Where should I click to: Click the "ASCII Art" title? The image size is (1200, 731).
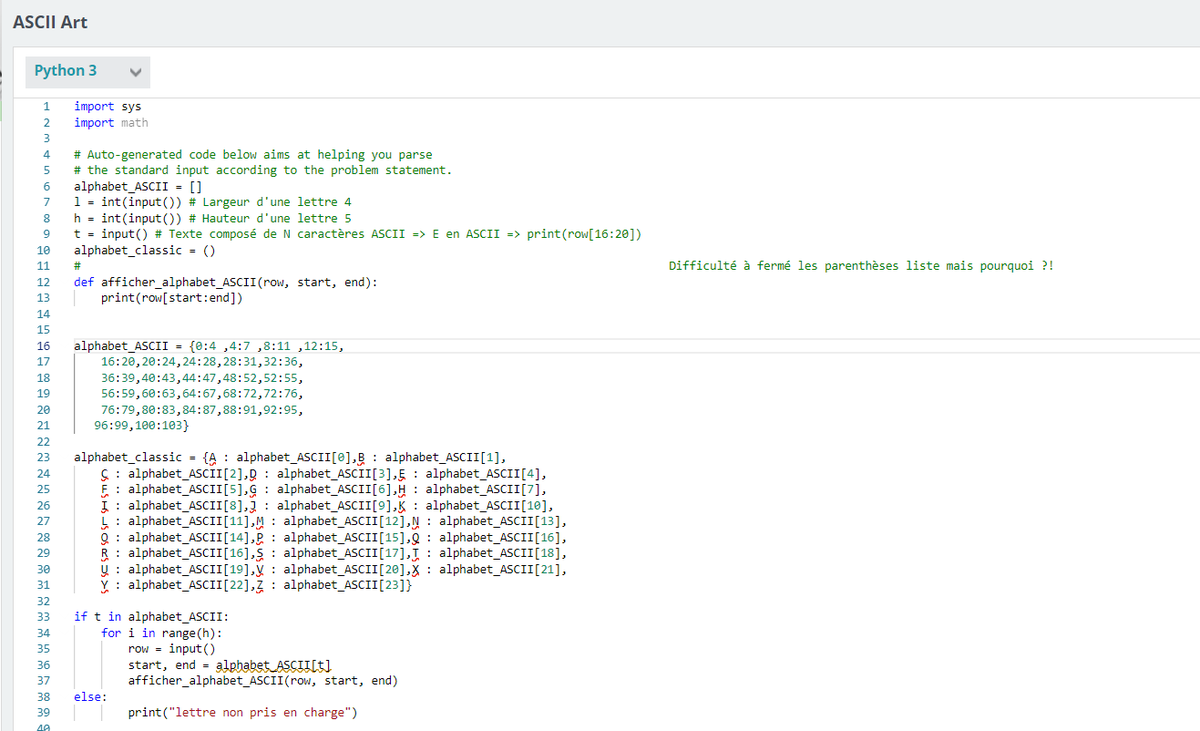tap(50, 22)
